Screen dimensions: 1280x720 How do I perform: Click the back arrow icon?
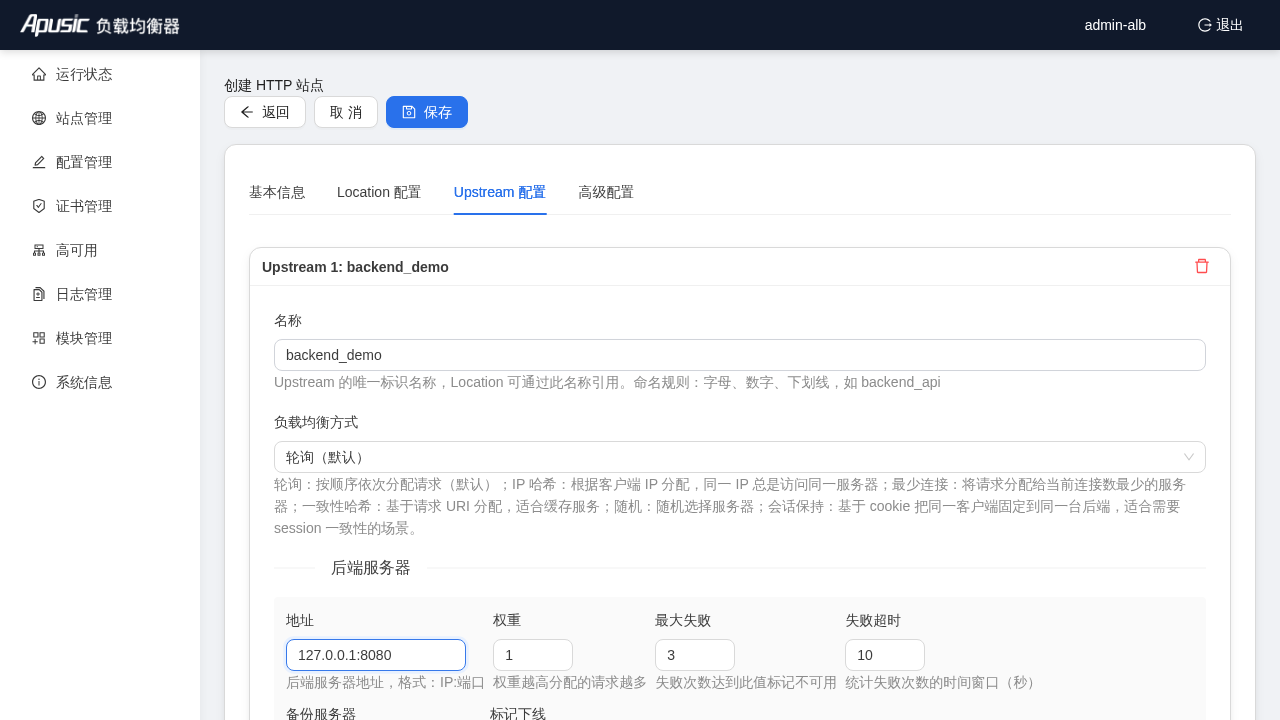click(x=247, y=112)
